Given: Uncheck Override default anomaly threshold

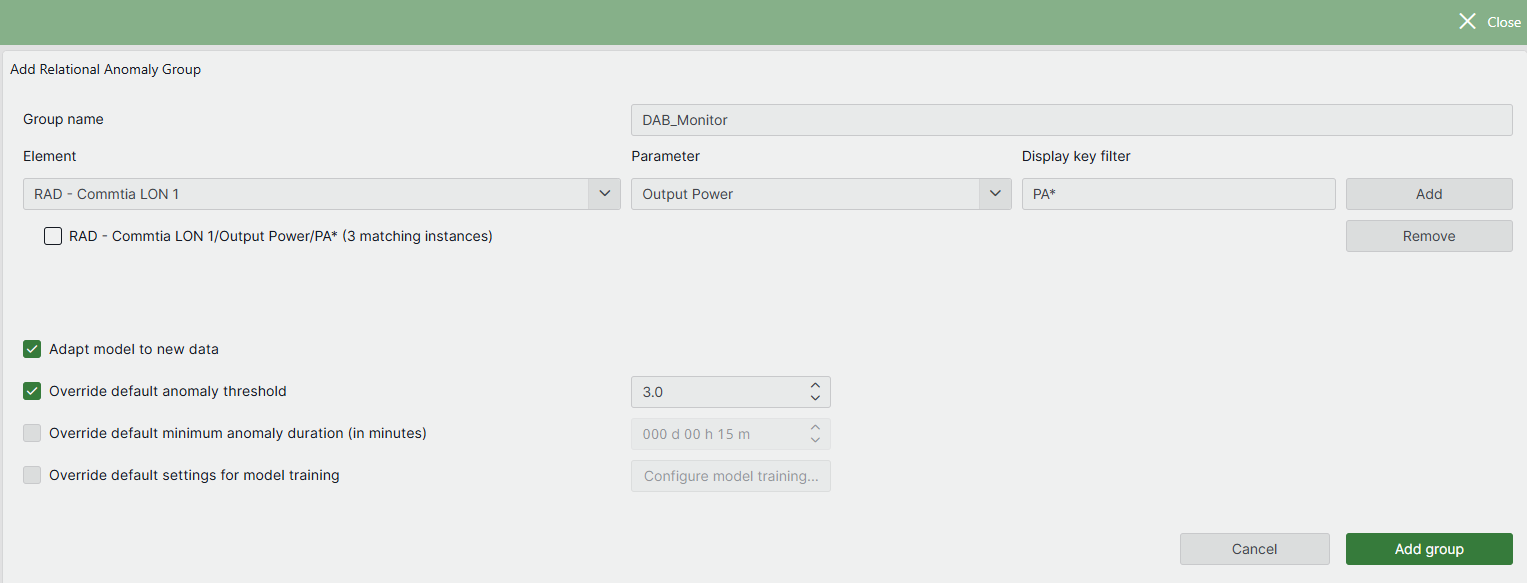Looking at the screenshot, I should [32, 391].
